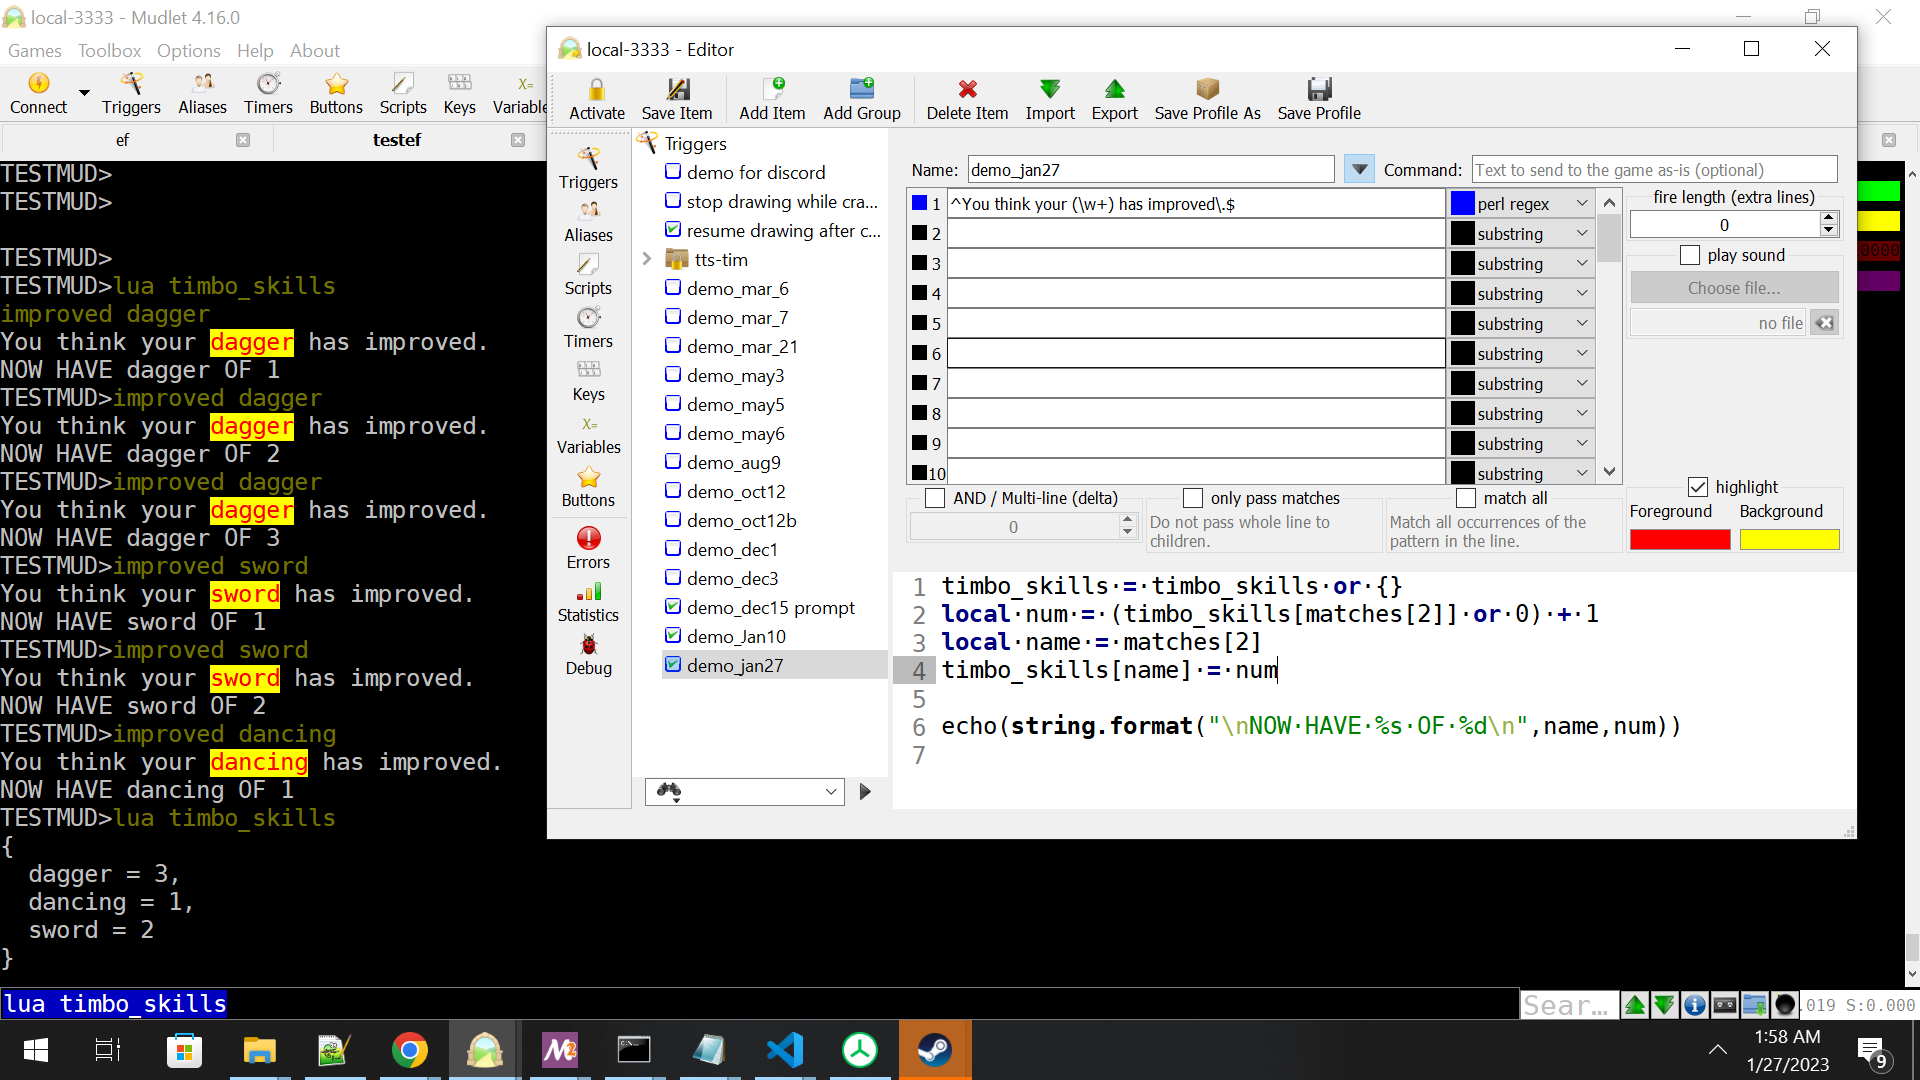Click the first pattern regex field
This screenshot has width=1920, height=1080.
tap(1195, 204)
